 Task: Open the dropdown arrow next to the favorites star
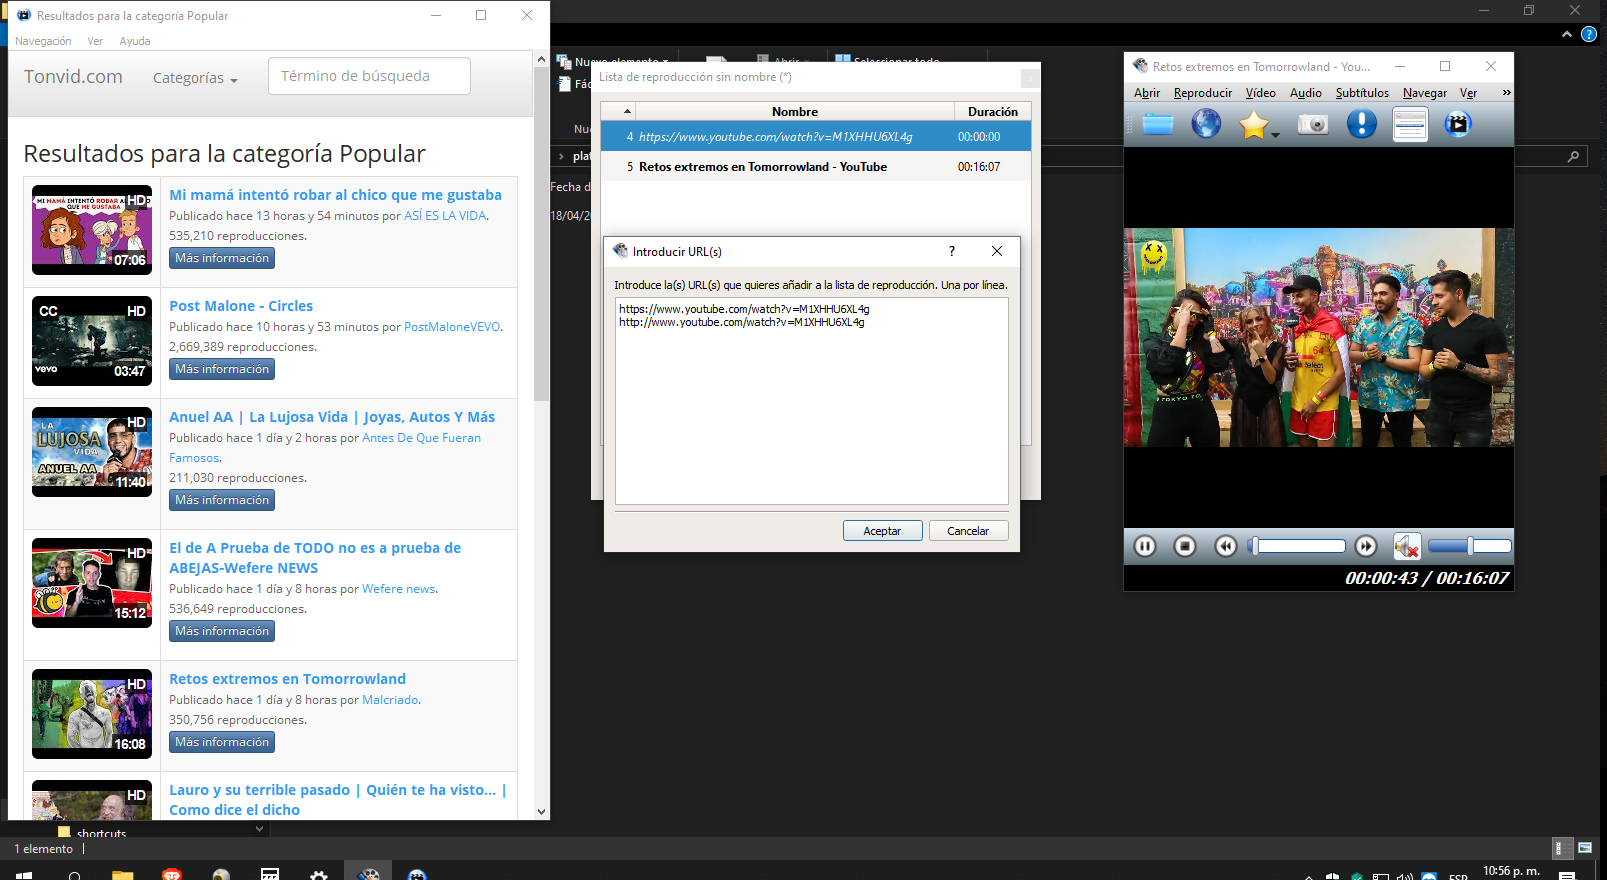[1275, 134]
